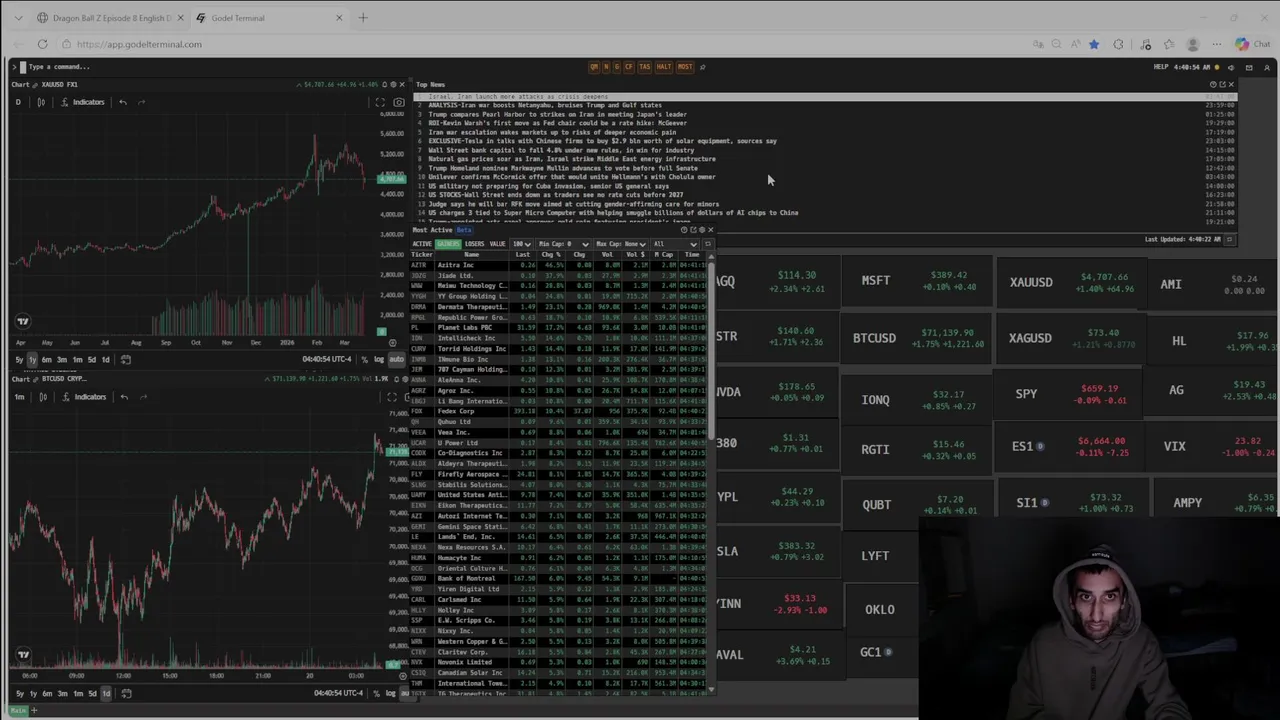
Task: Open the 100 rows count dropdown
Action: (x=522, y=244)
